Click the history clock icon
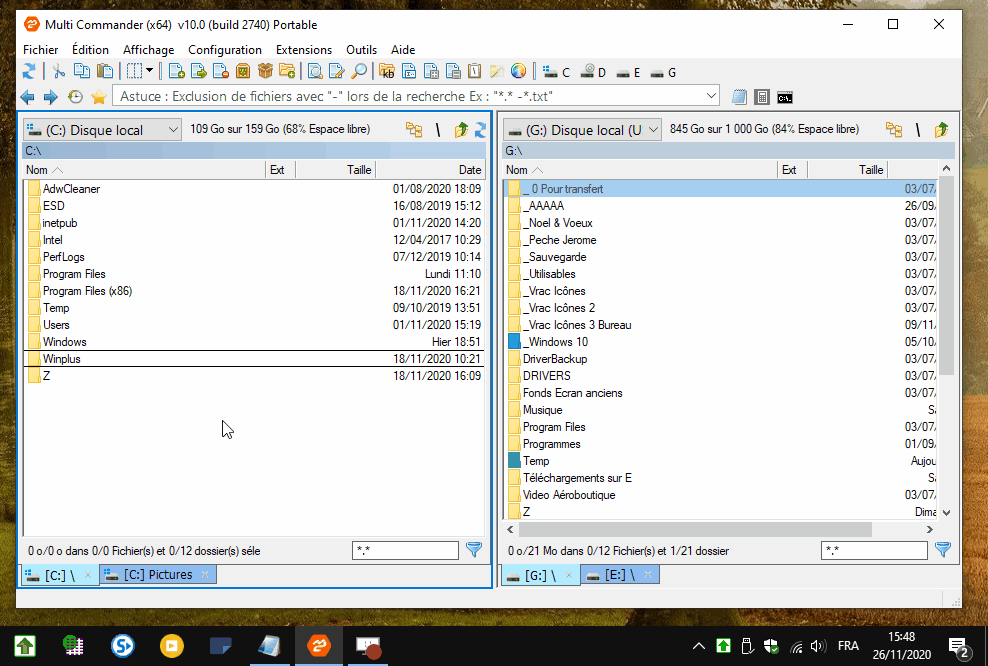Viewport: 988px width, 666px height. click(75, 97)
